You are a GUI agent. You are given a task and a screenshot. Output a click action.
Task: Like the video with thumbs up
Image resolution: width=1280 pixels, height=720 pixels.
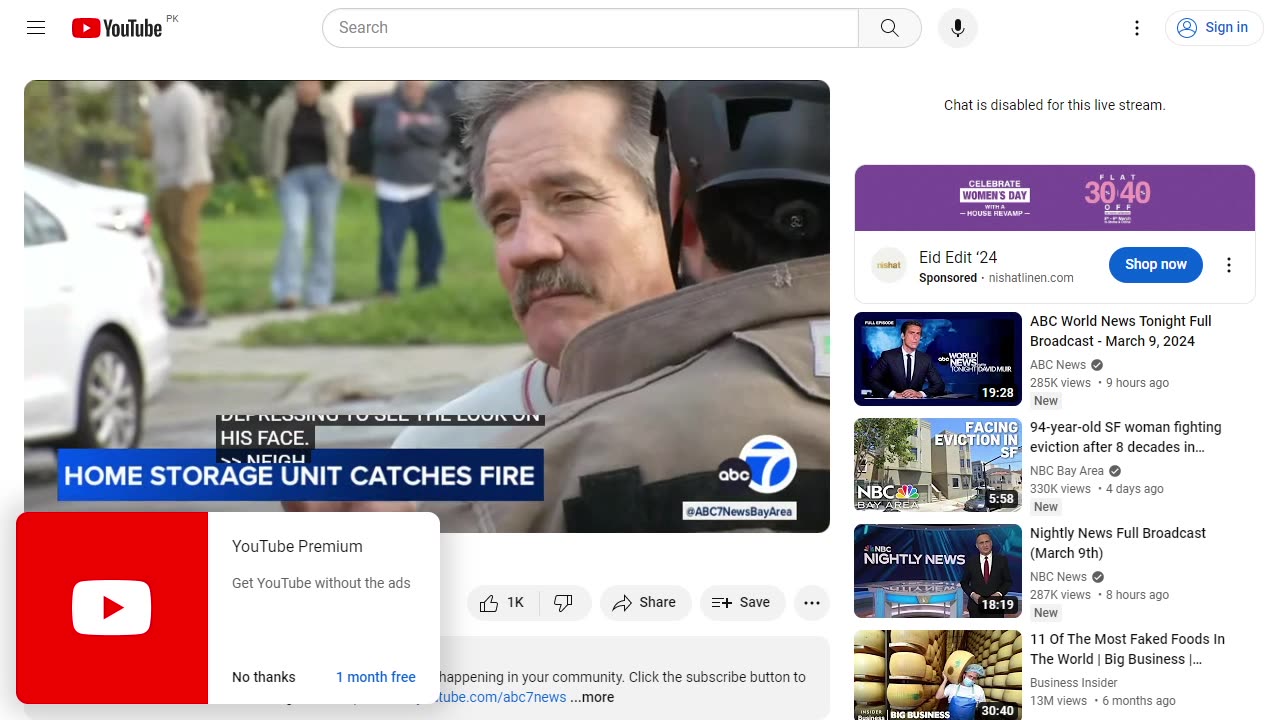click(x=502, y=603)
